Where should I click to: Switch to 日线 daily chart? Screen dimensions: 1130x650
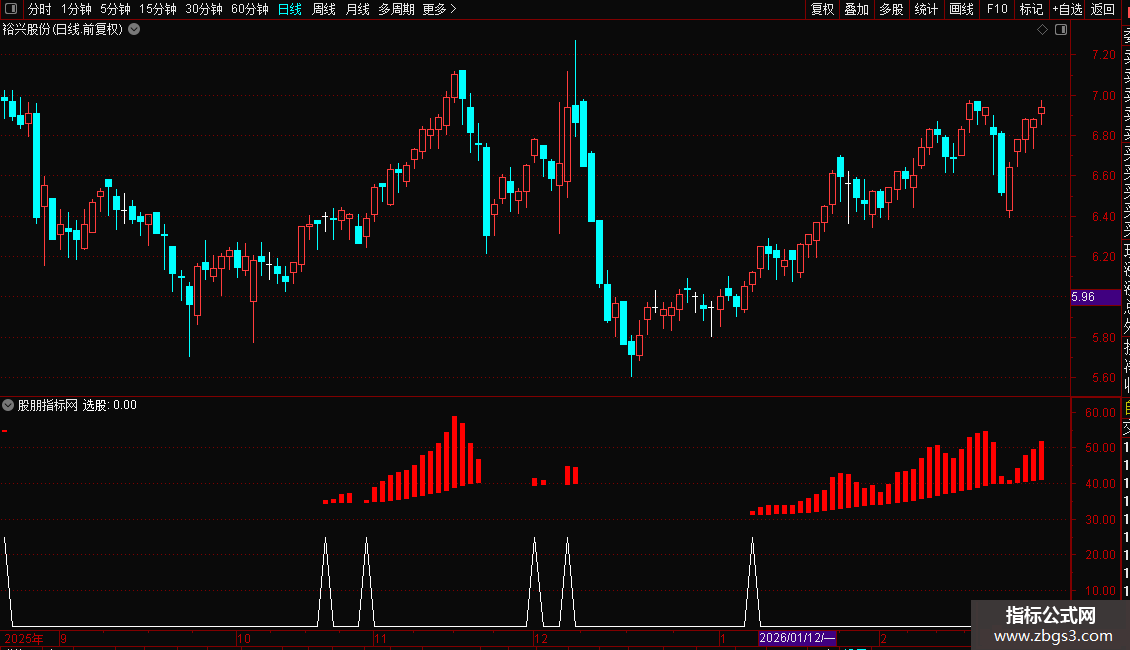pos(290,9)
